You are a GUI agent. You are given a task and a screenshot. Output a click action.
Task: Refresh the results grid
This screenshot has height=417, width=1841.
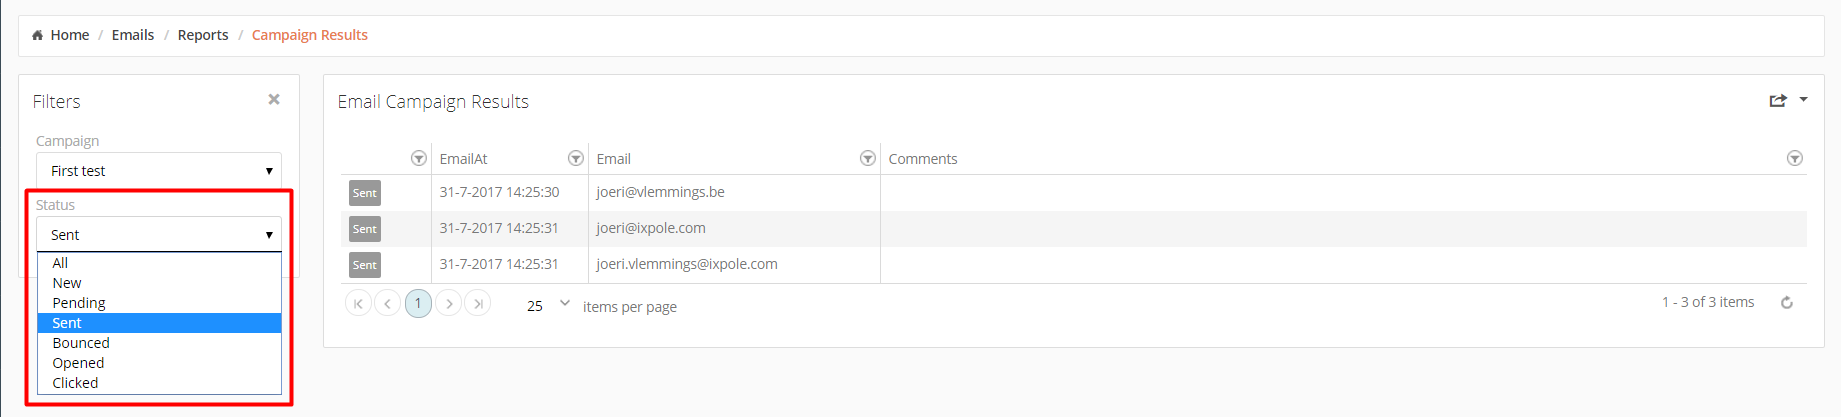coord(1787,302)
